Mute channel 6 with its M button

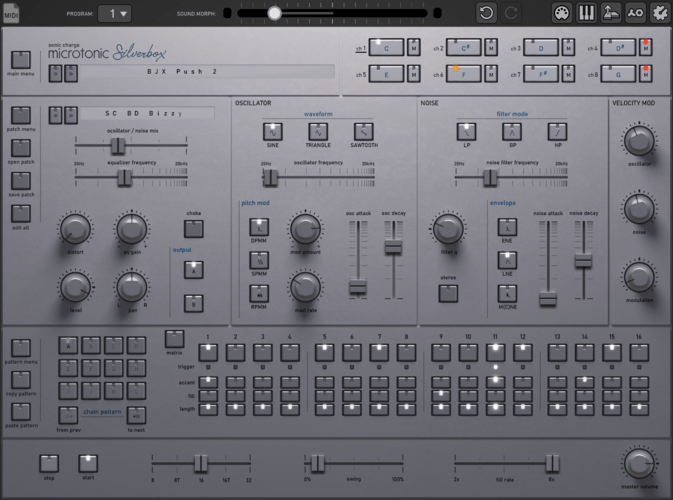click(x=491, y=73)
